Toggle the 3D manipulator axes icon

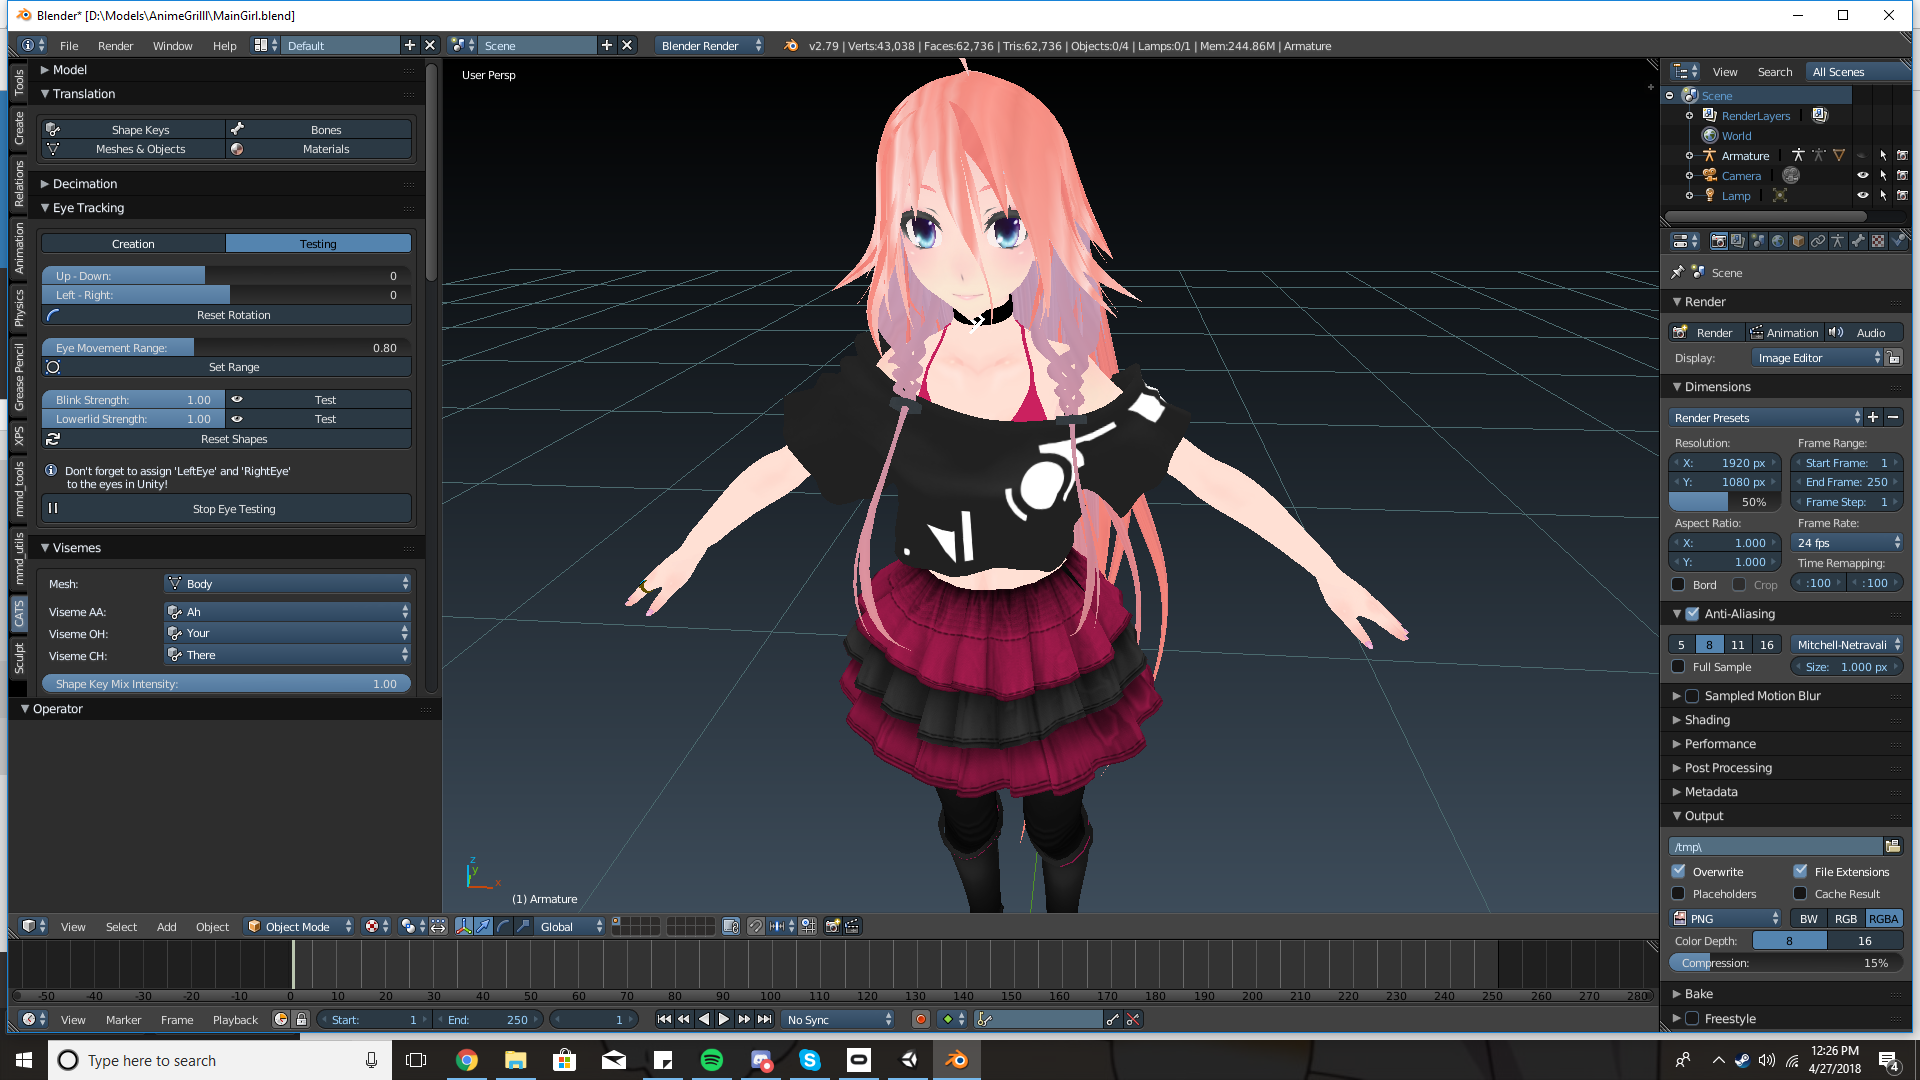(464, 926)
